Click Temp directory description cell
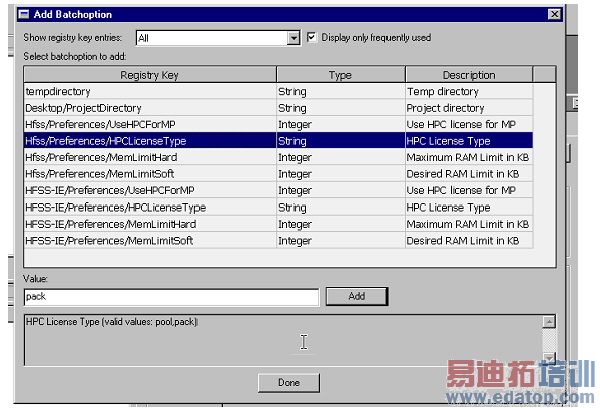 point(469,91)
